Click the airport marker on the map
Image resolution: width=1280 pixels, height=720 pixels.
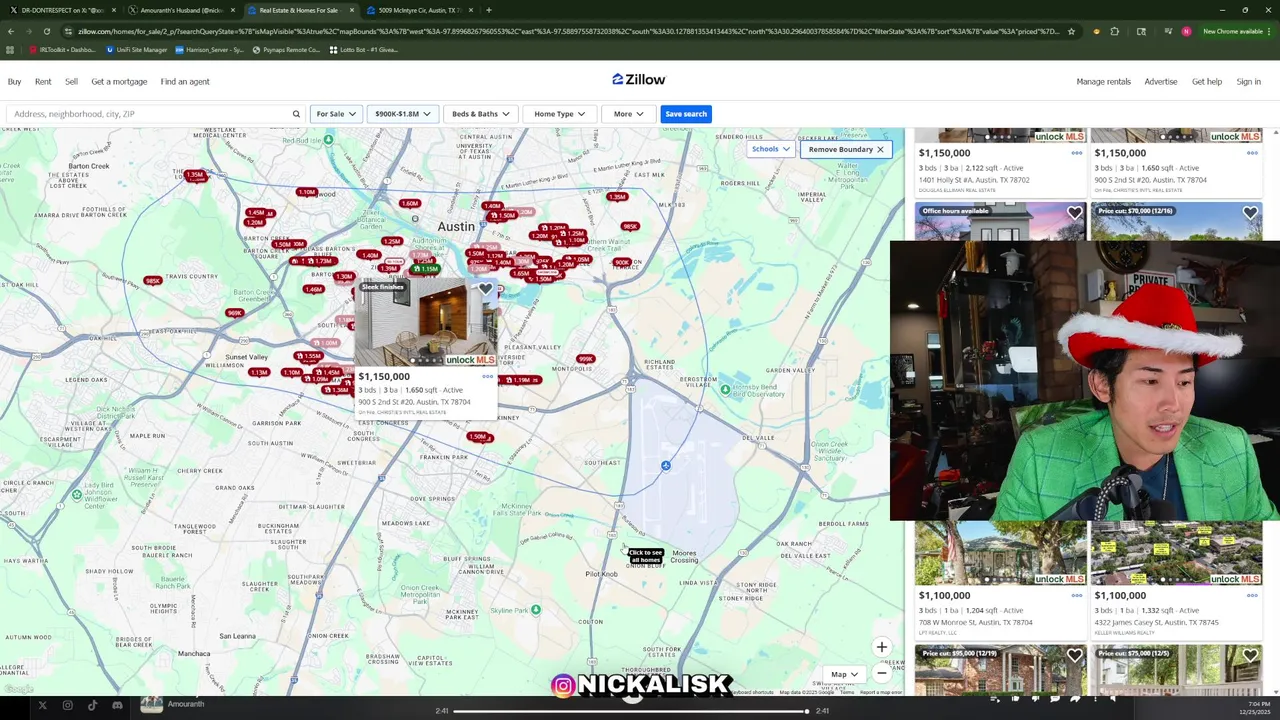(665, 465)
